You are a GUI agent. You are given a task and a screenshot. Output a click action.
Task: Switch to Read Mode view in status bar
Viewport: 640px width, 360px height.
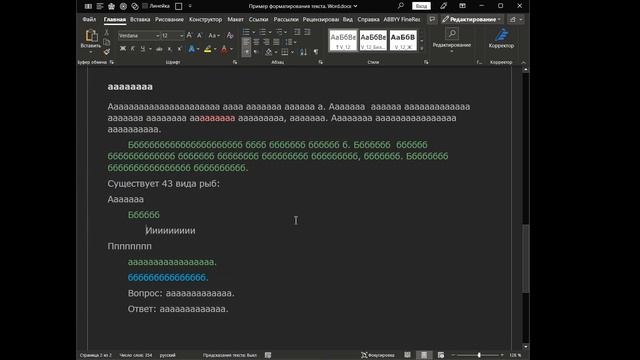coord(407,355)
